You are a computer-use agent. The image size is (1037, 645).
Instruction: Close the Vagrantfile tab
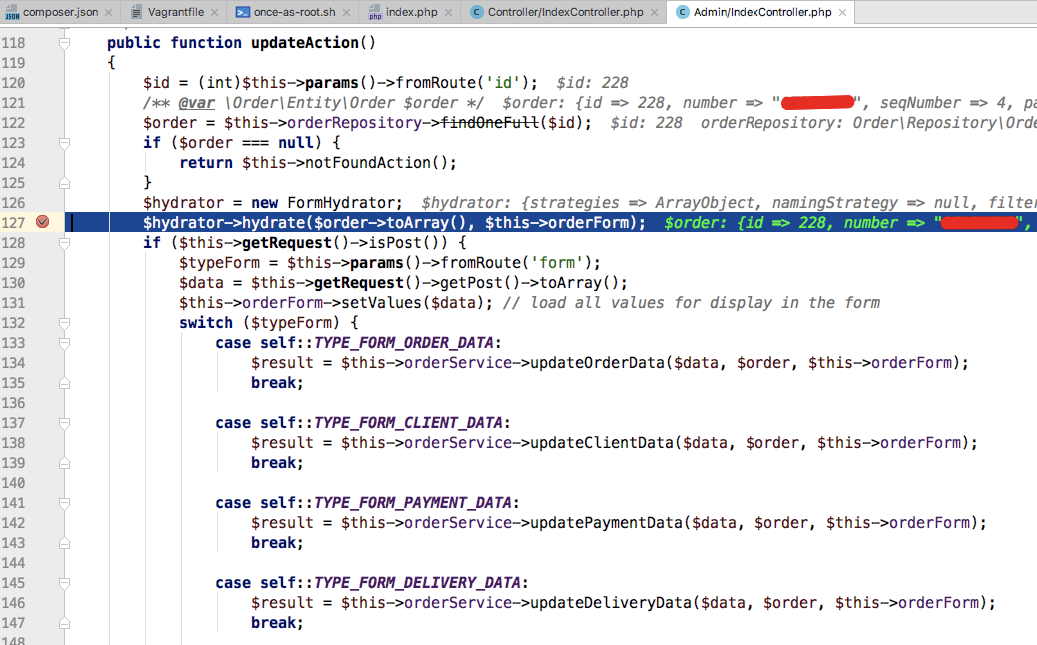tap(214, 13)
